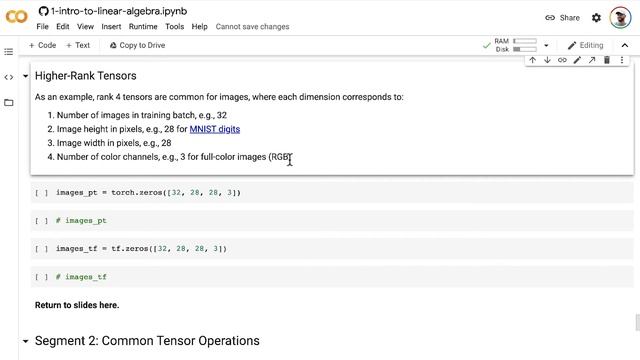Open the Tools menu

pyautogui.click(x=174, y=27)
